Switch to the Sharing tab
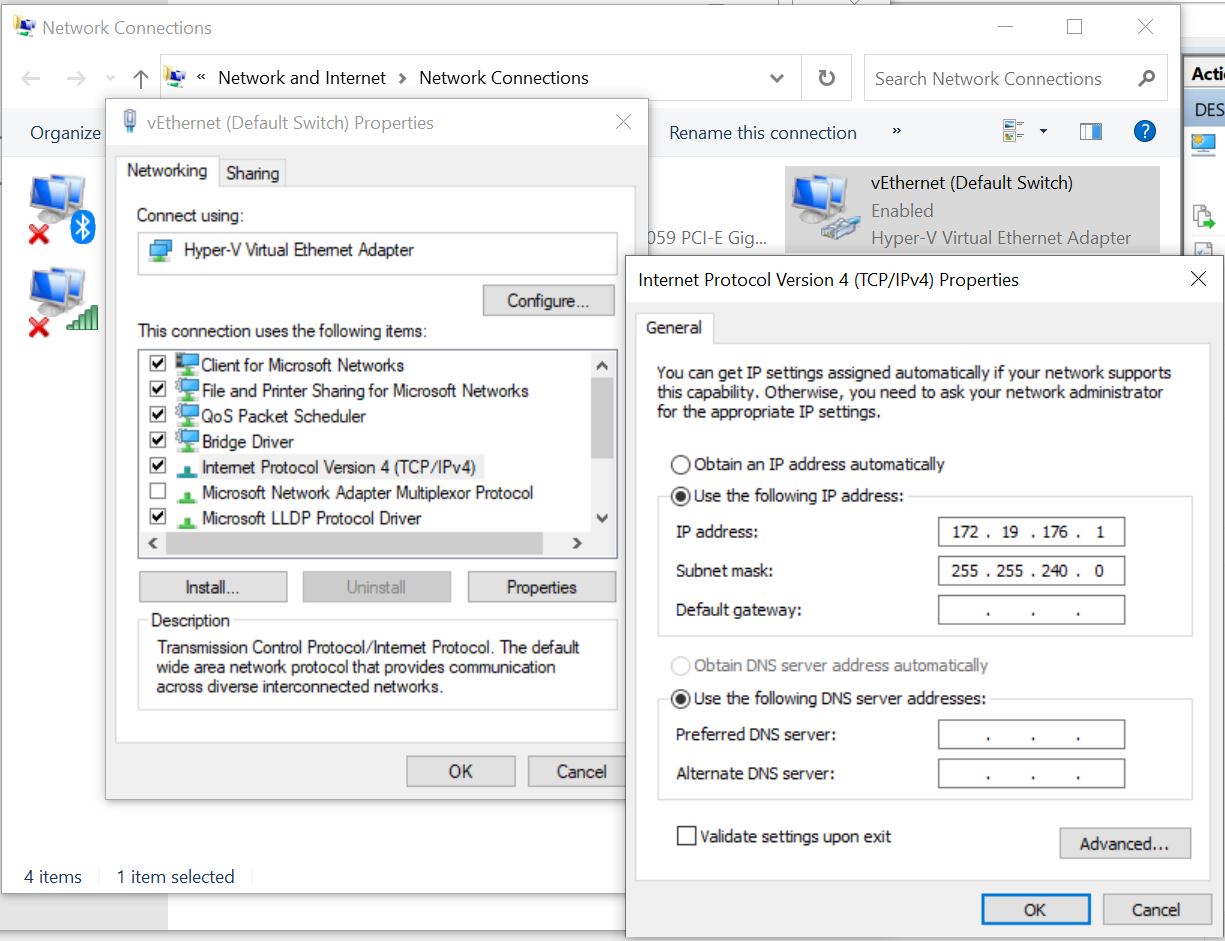Viewport: 1225px width, 941px height. [x=252, y=172]
